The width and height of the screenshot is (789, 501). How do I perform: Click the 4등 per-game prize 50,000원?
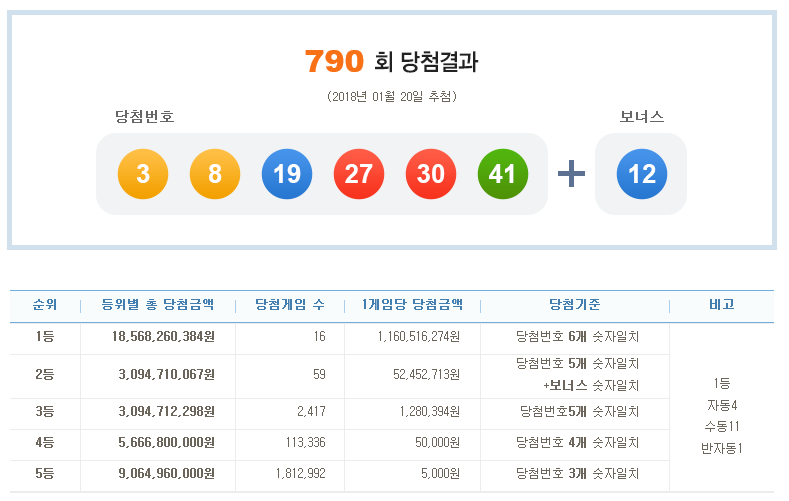click(x=438, y=442)
